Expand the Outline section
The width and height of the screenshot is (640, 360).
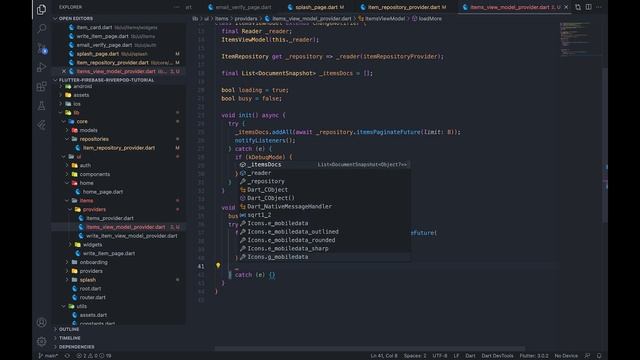click(x=69, y=329)
